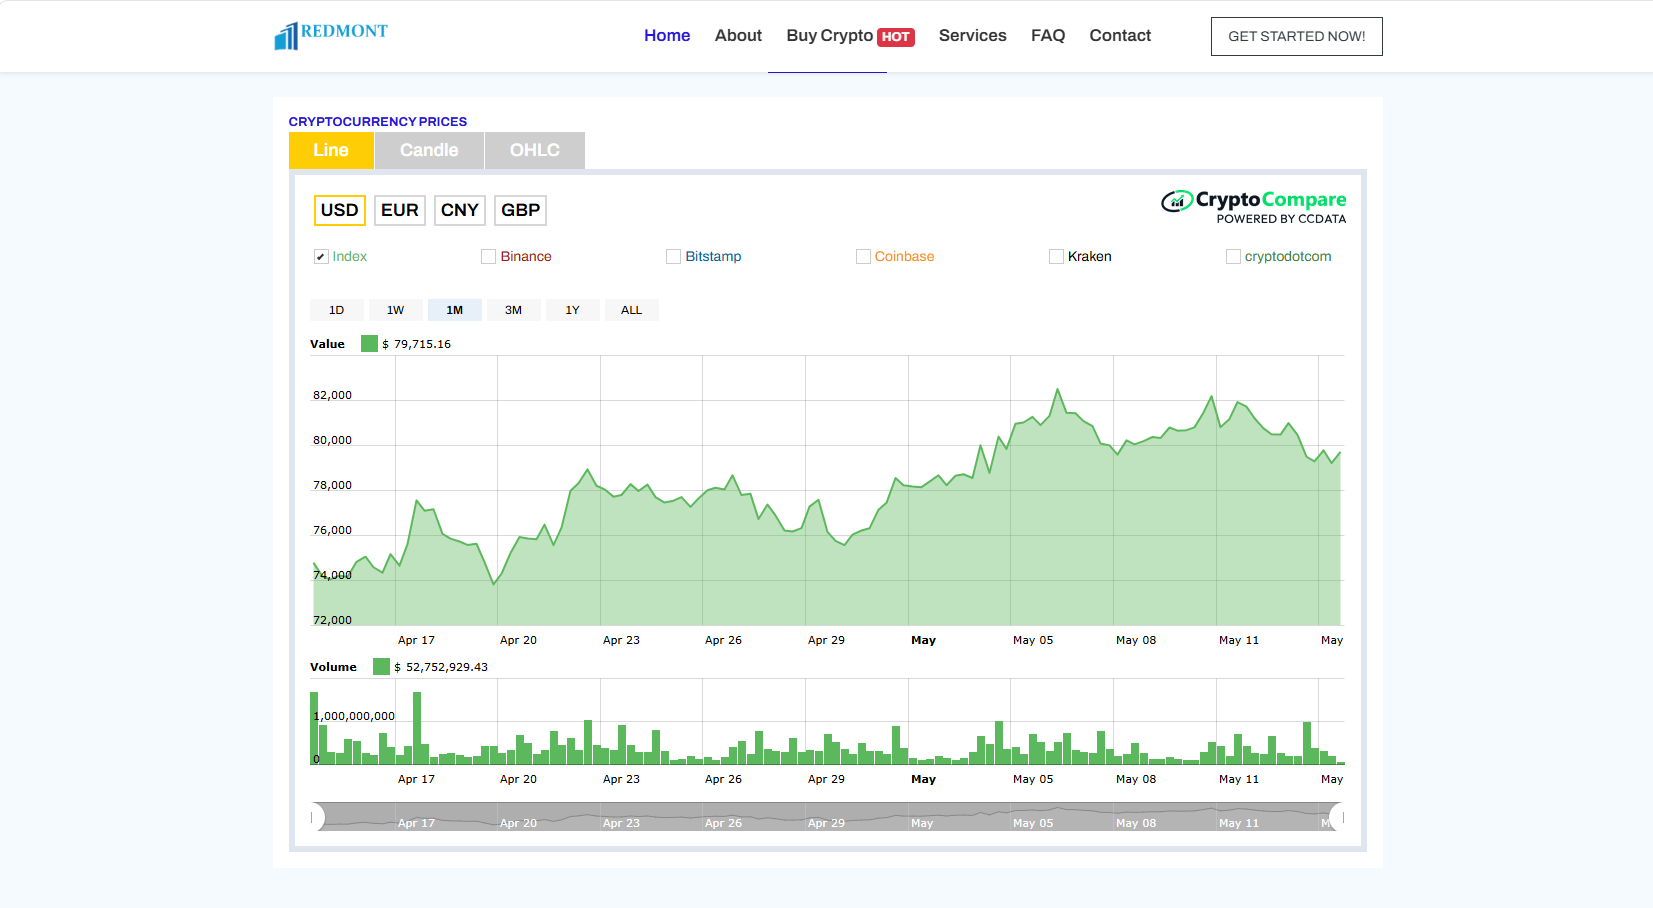Image resolution: width=1653 pixels, height=908 pixels.
Task: Click the HOT badge next to Buy Crypto
Action: [896, 37]
